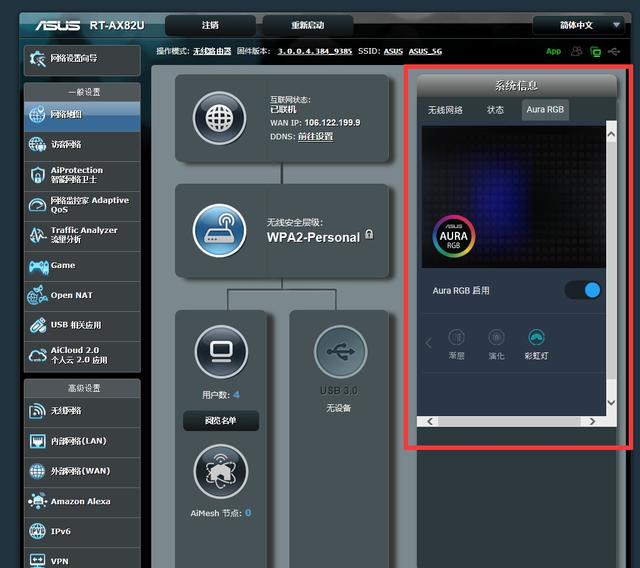Image resolution: width=640 pixels, height=568 pixels.
Task: Click the wireless router icon
Action: click(x=220, y=231)
